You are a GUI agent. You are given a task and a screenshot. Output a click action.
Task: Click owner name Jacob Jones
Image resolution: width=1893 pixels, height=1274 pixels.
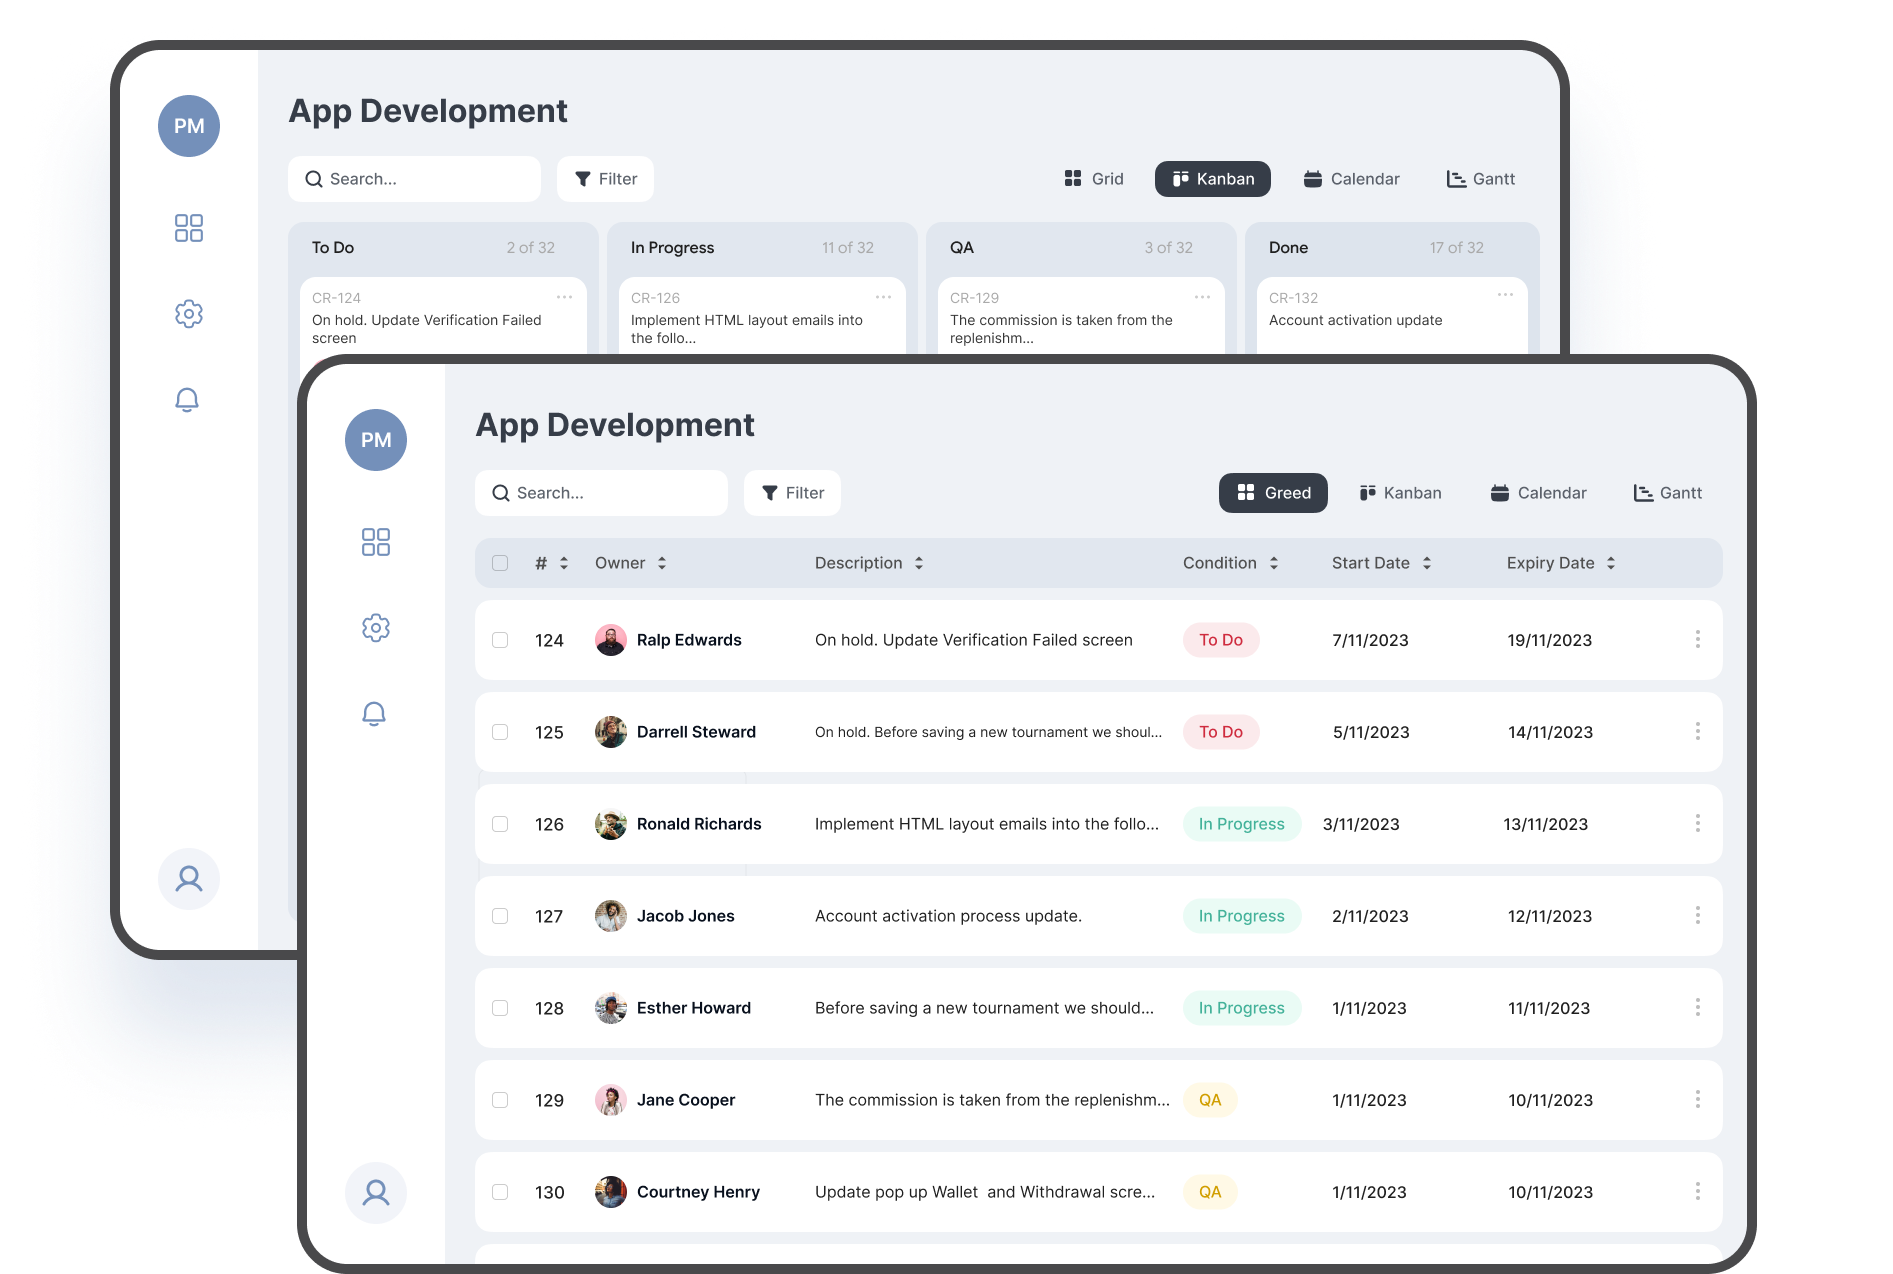(686, 916)
